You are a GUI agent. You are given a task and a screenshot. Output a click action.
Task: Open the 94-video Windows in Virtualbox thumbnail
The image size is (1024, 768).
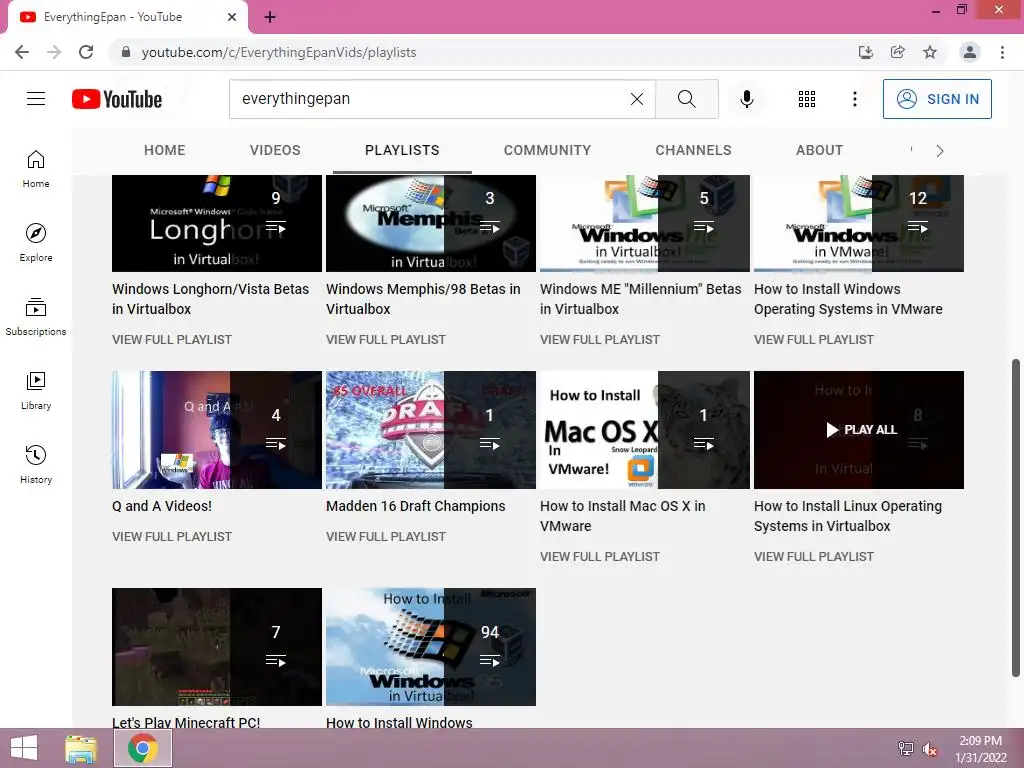point(431,647)
